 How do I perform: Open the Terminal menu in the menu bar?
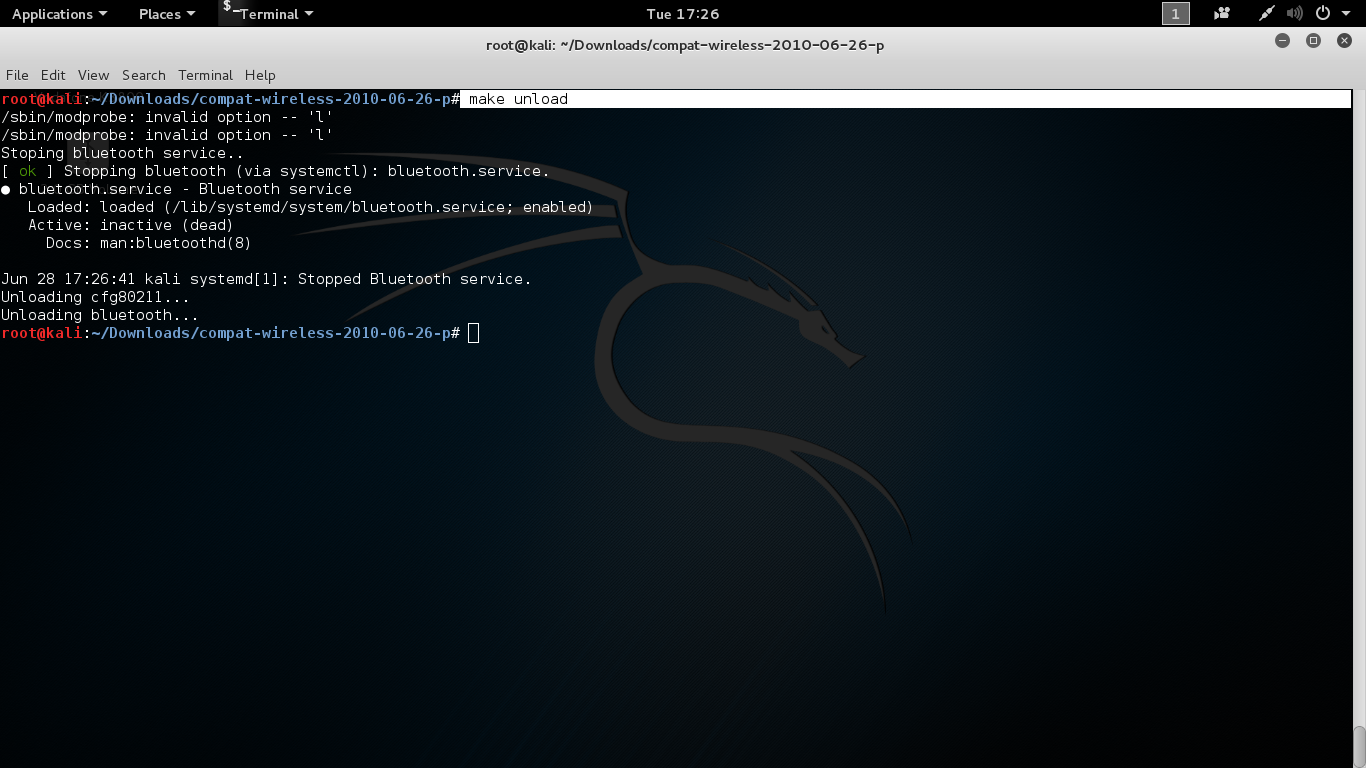click(205, 75)
